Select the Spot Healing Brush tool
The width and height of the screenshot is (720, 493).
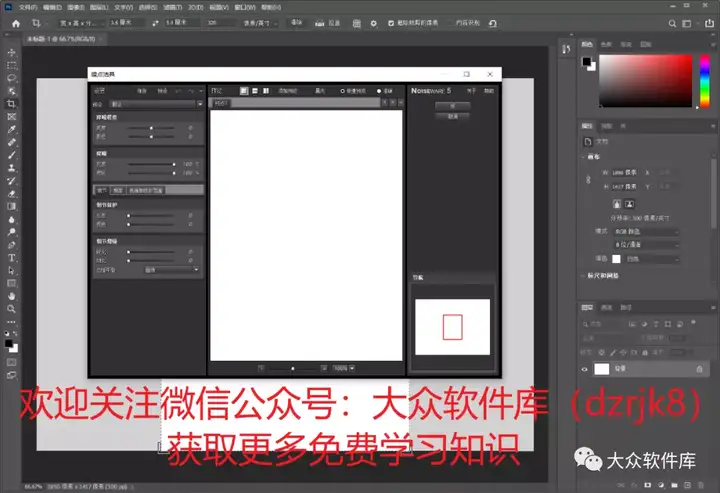point(11,142)
